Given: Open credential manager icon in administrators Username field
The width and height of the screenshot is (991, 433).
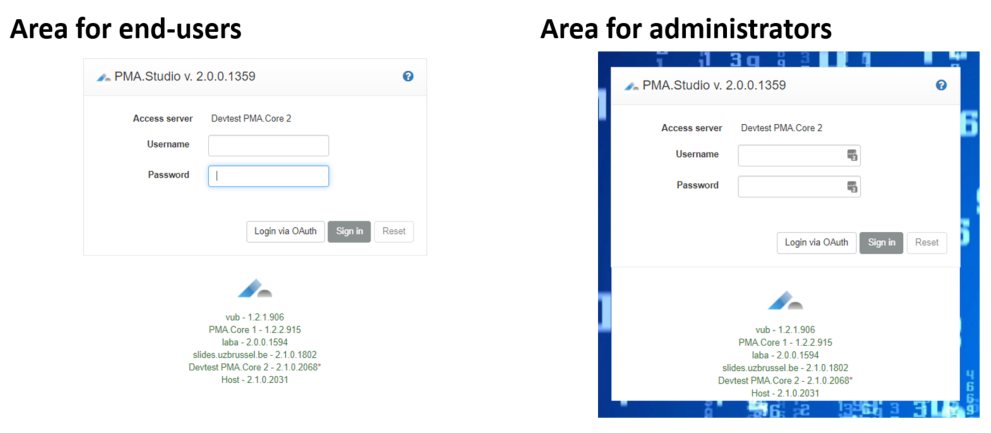Looking at the screenshot, I should coord(852,155).
